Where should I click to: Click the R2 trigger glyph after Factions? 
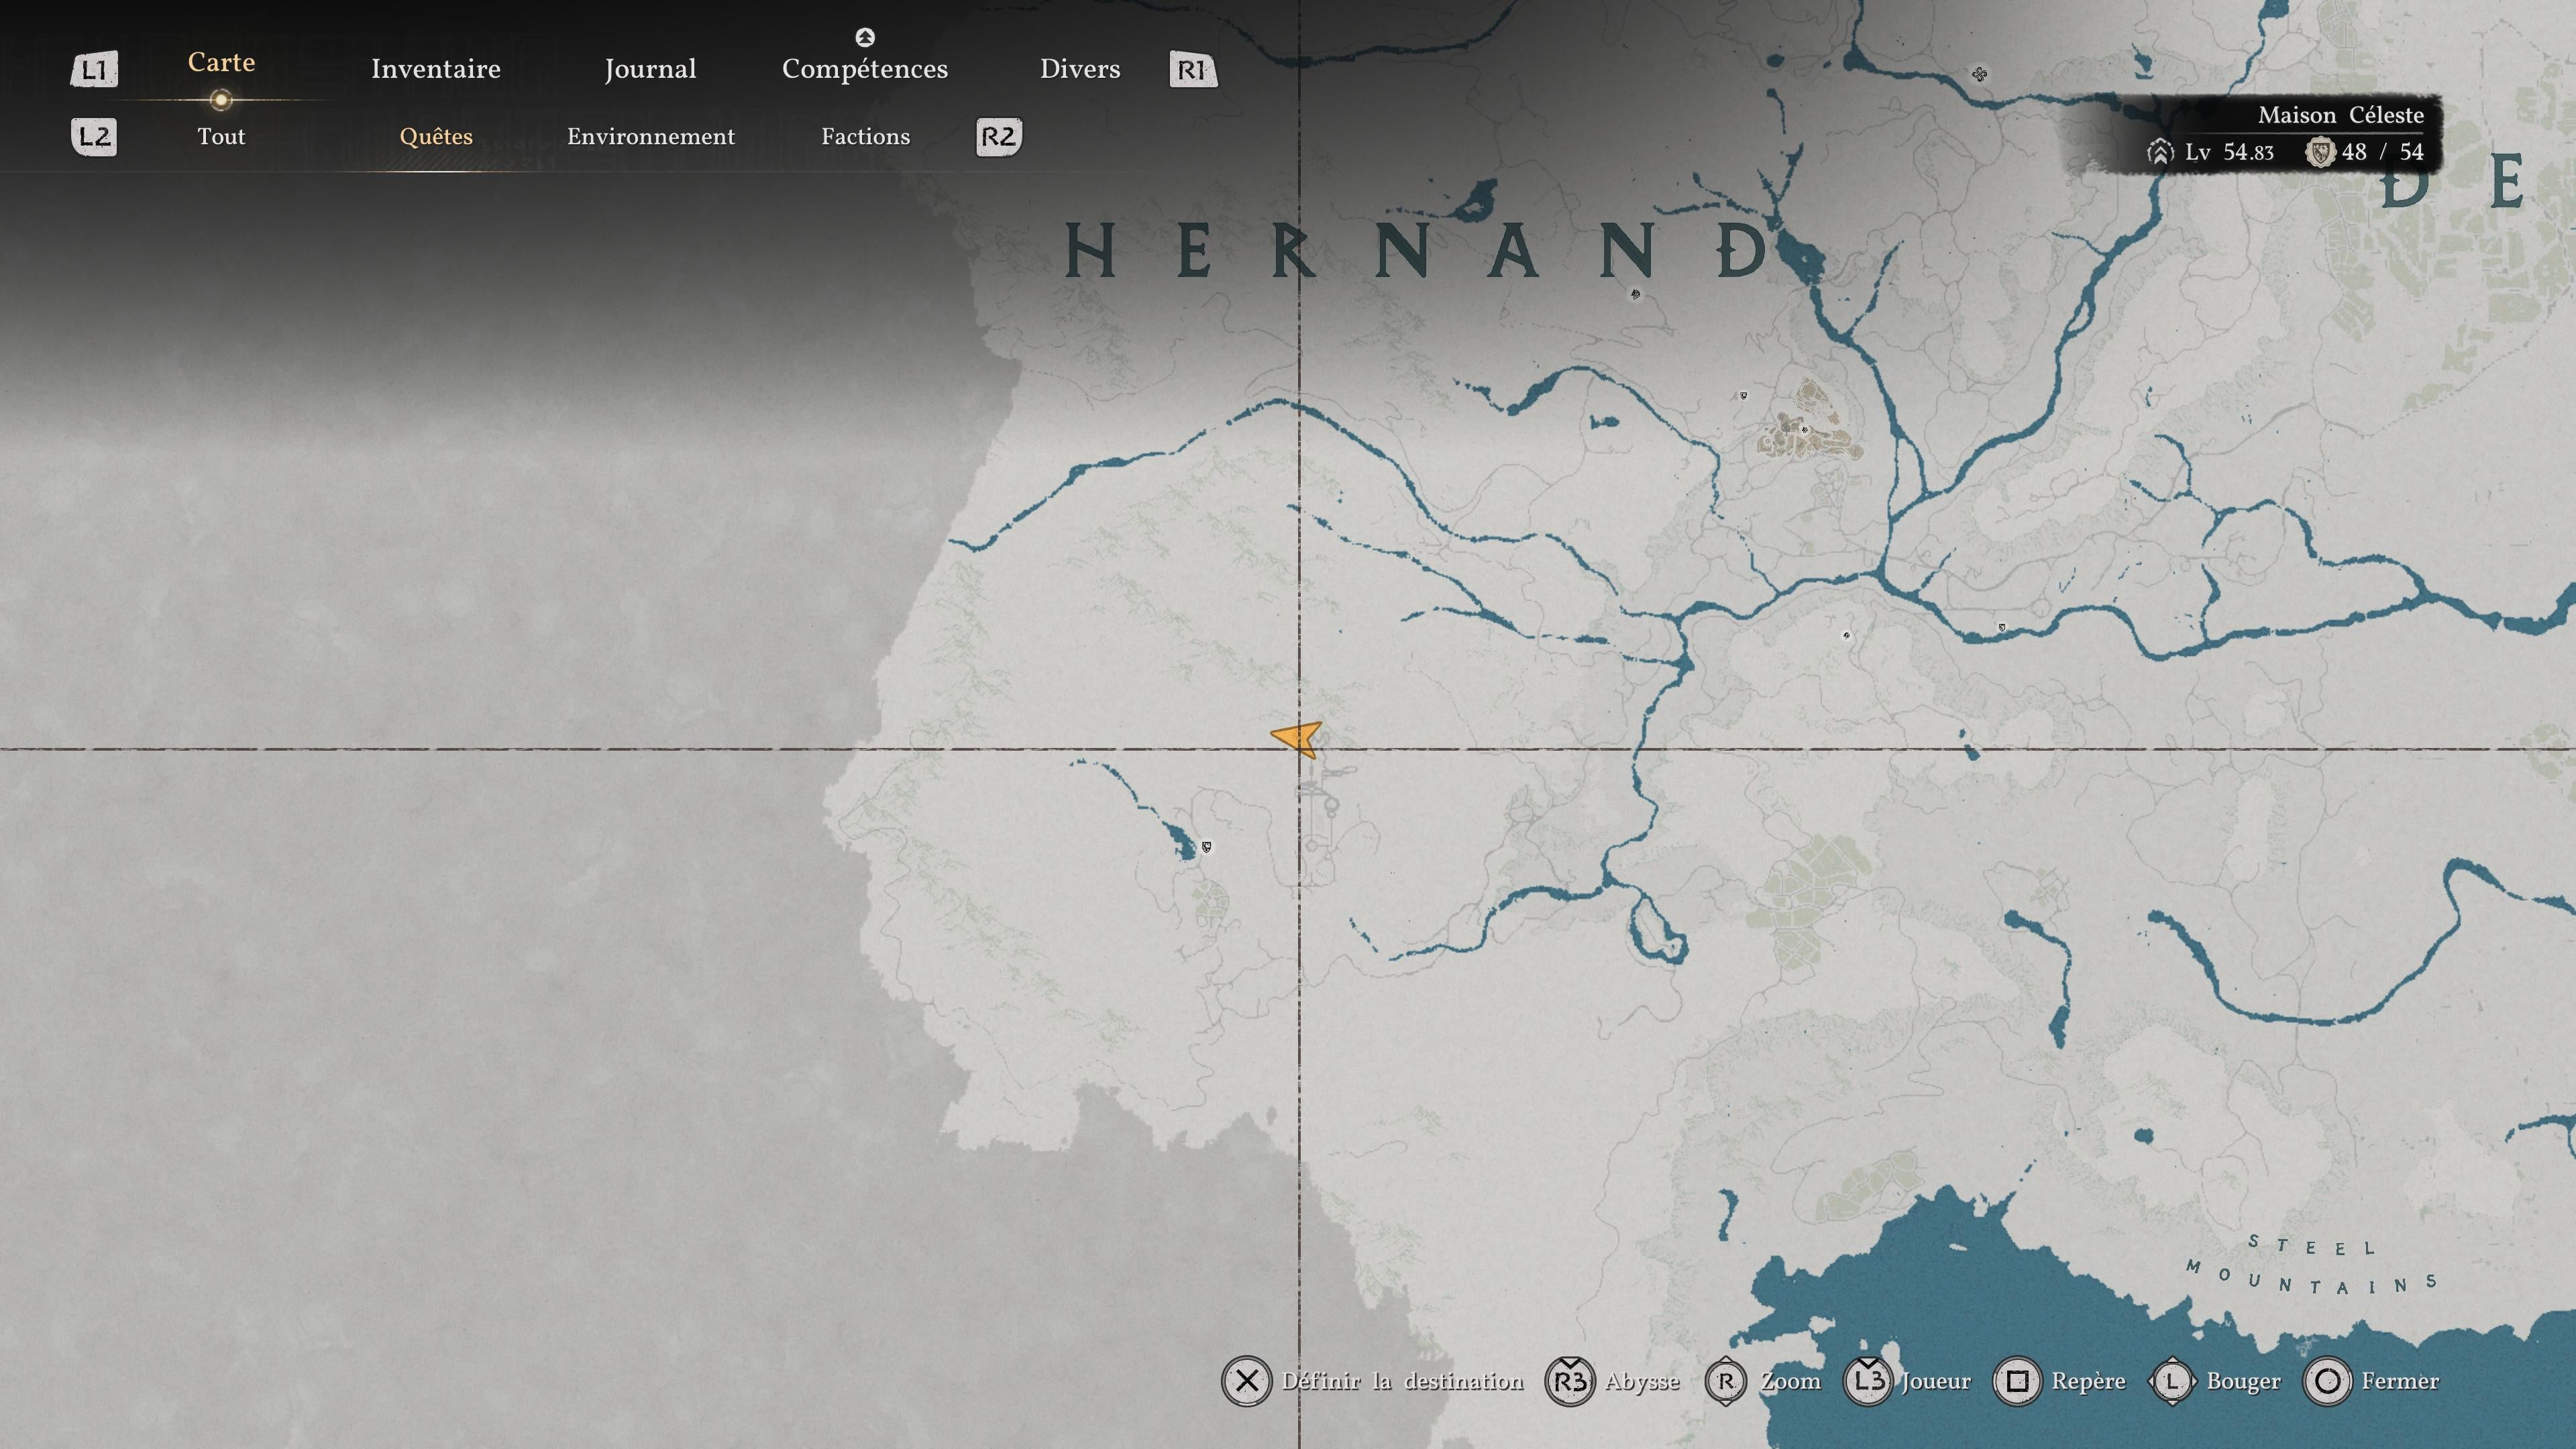point(999,137)
